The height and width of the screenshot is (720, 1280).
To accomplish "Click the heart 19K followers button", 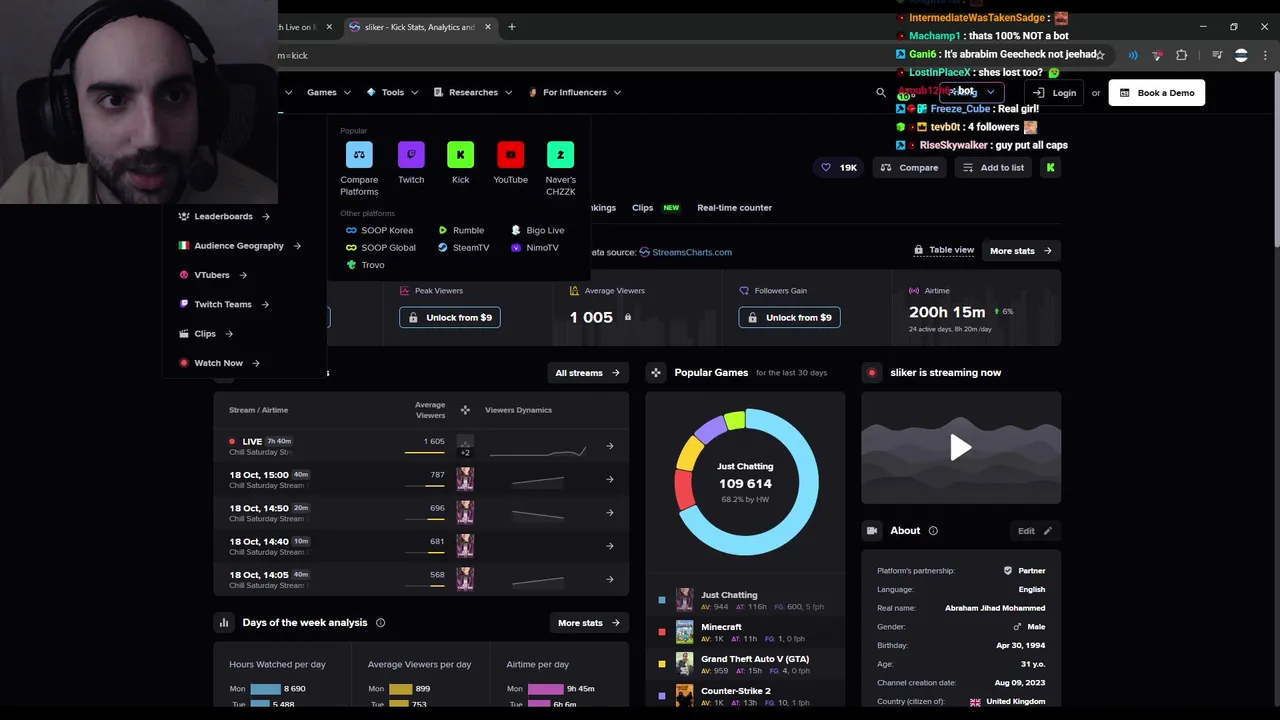I will tap(839, 168).
